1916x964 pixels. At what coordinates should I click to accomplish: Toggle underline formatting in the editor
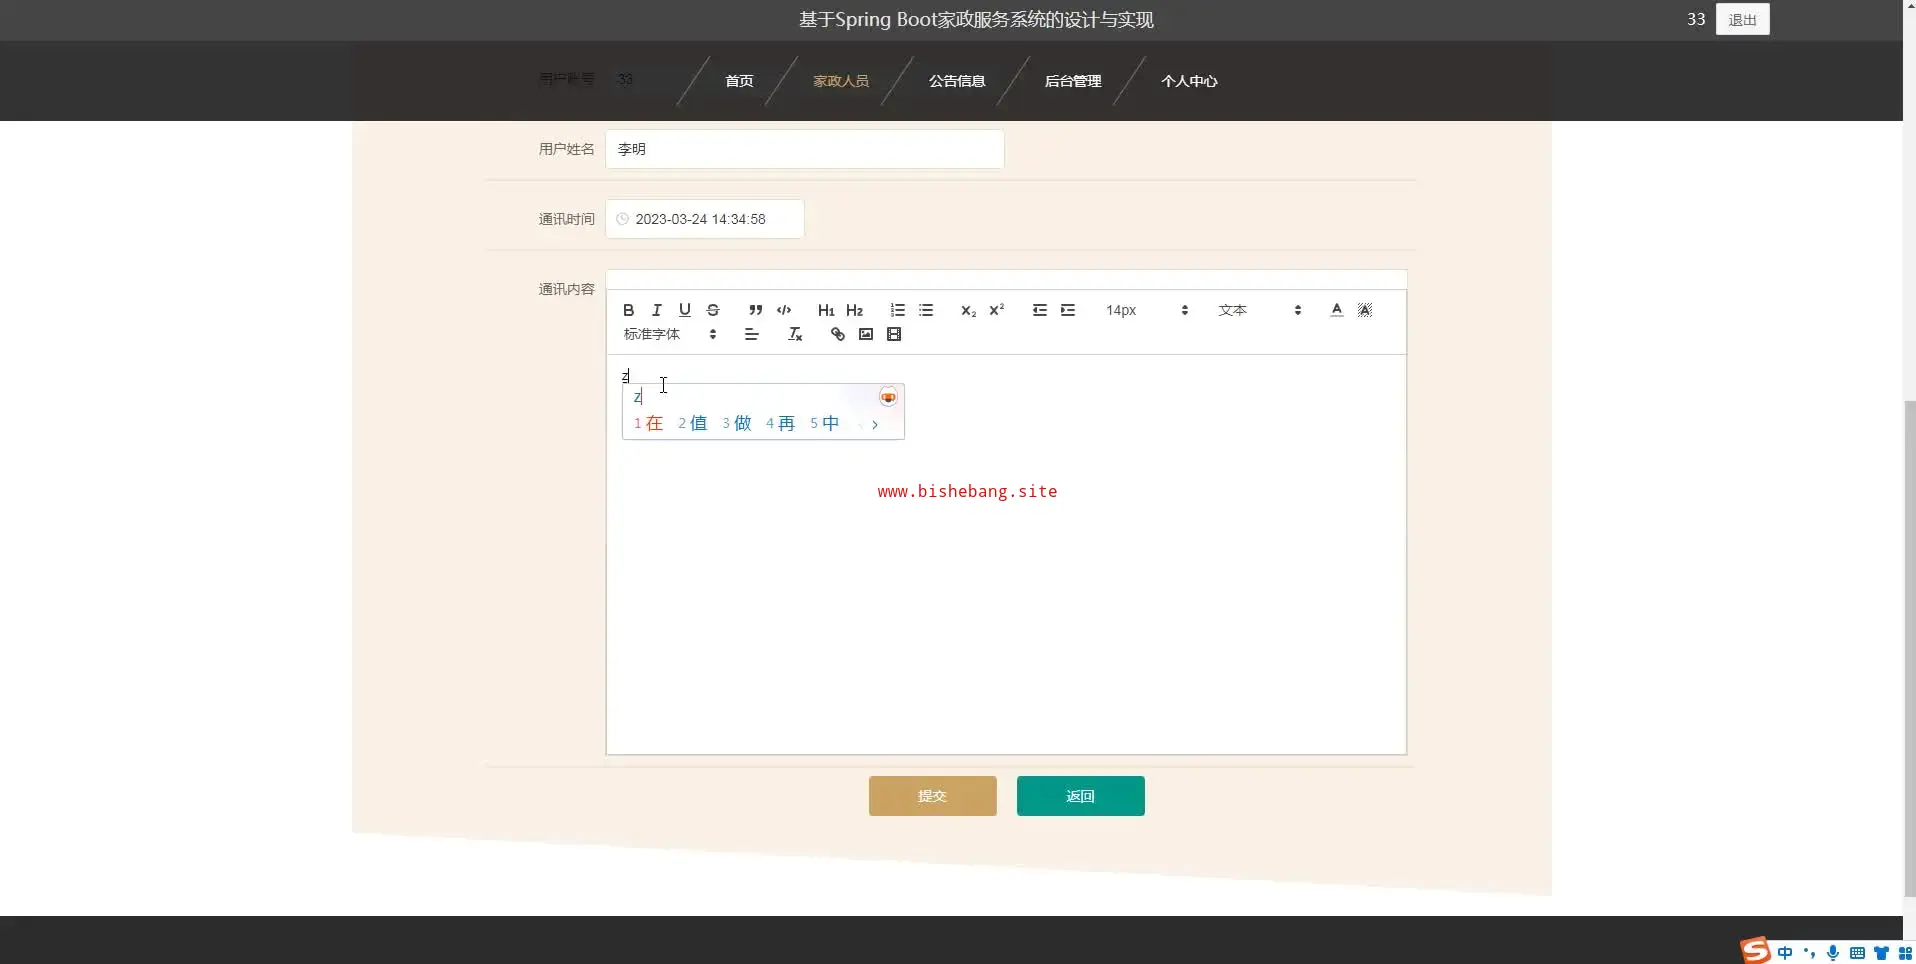[x=684, y=310]
